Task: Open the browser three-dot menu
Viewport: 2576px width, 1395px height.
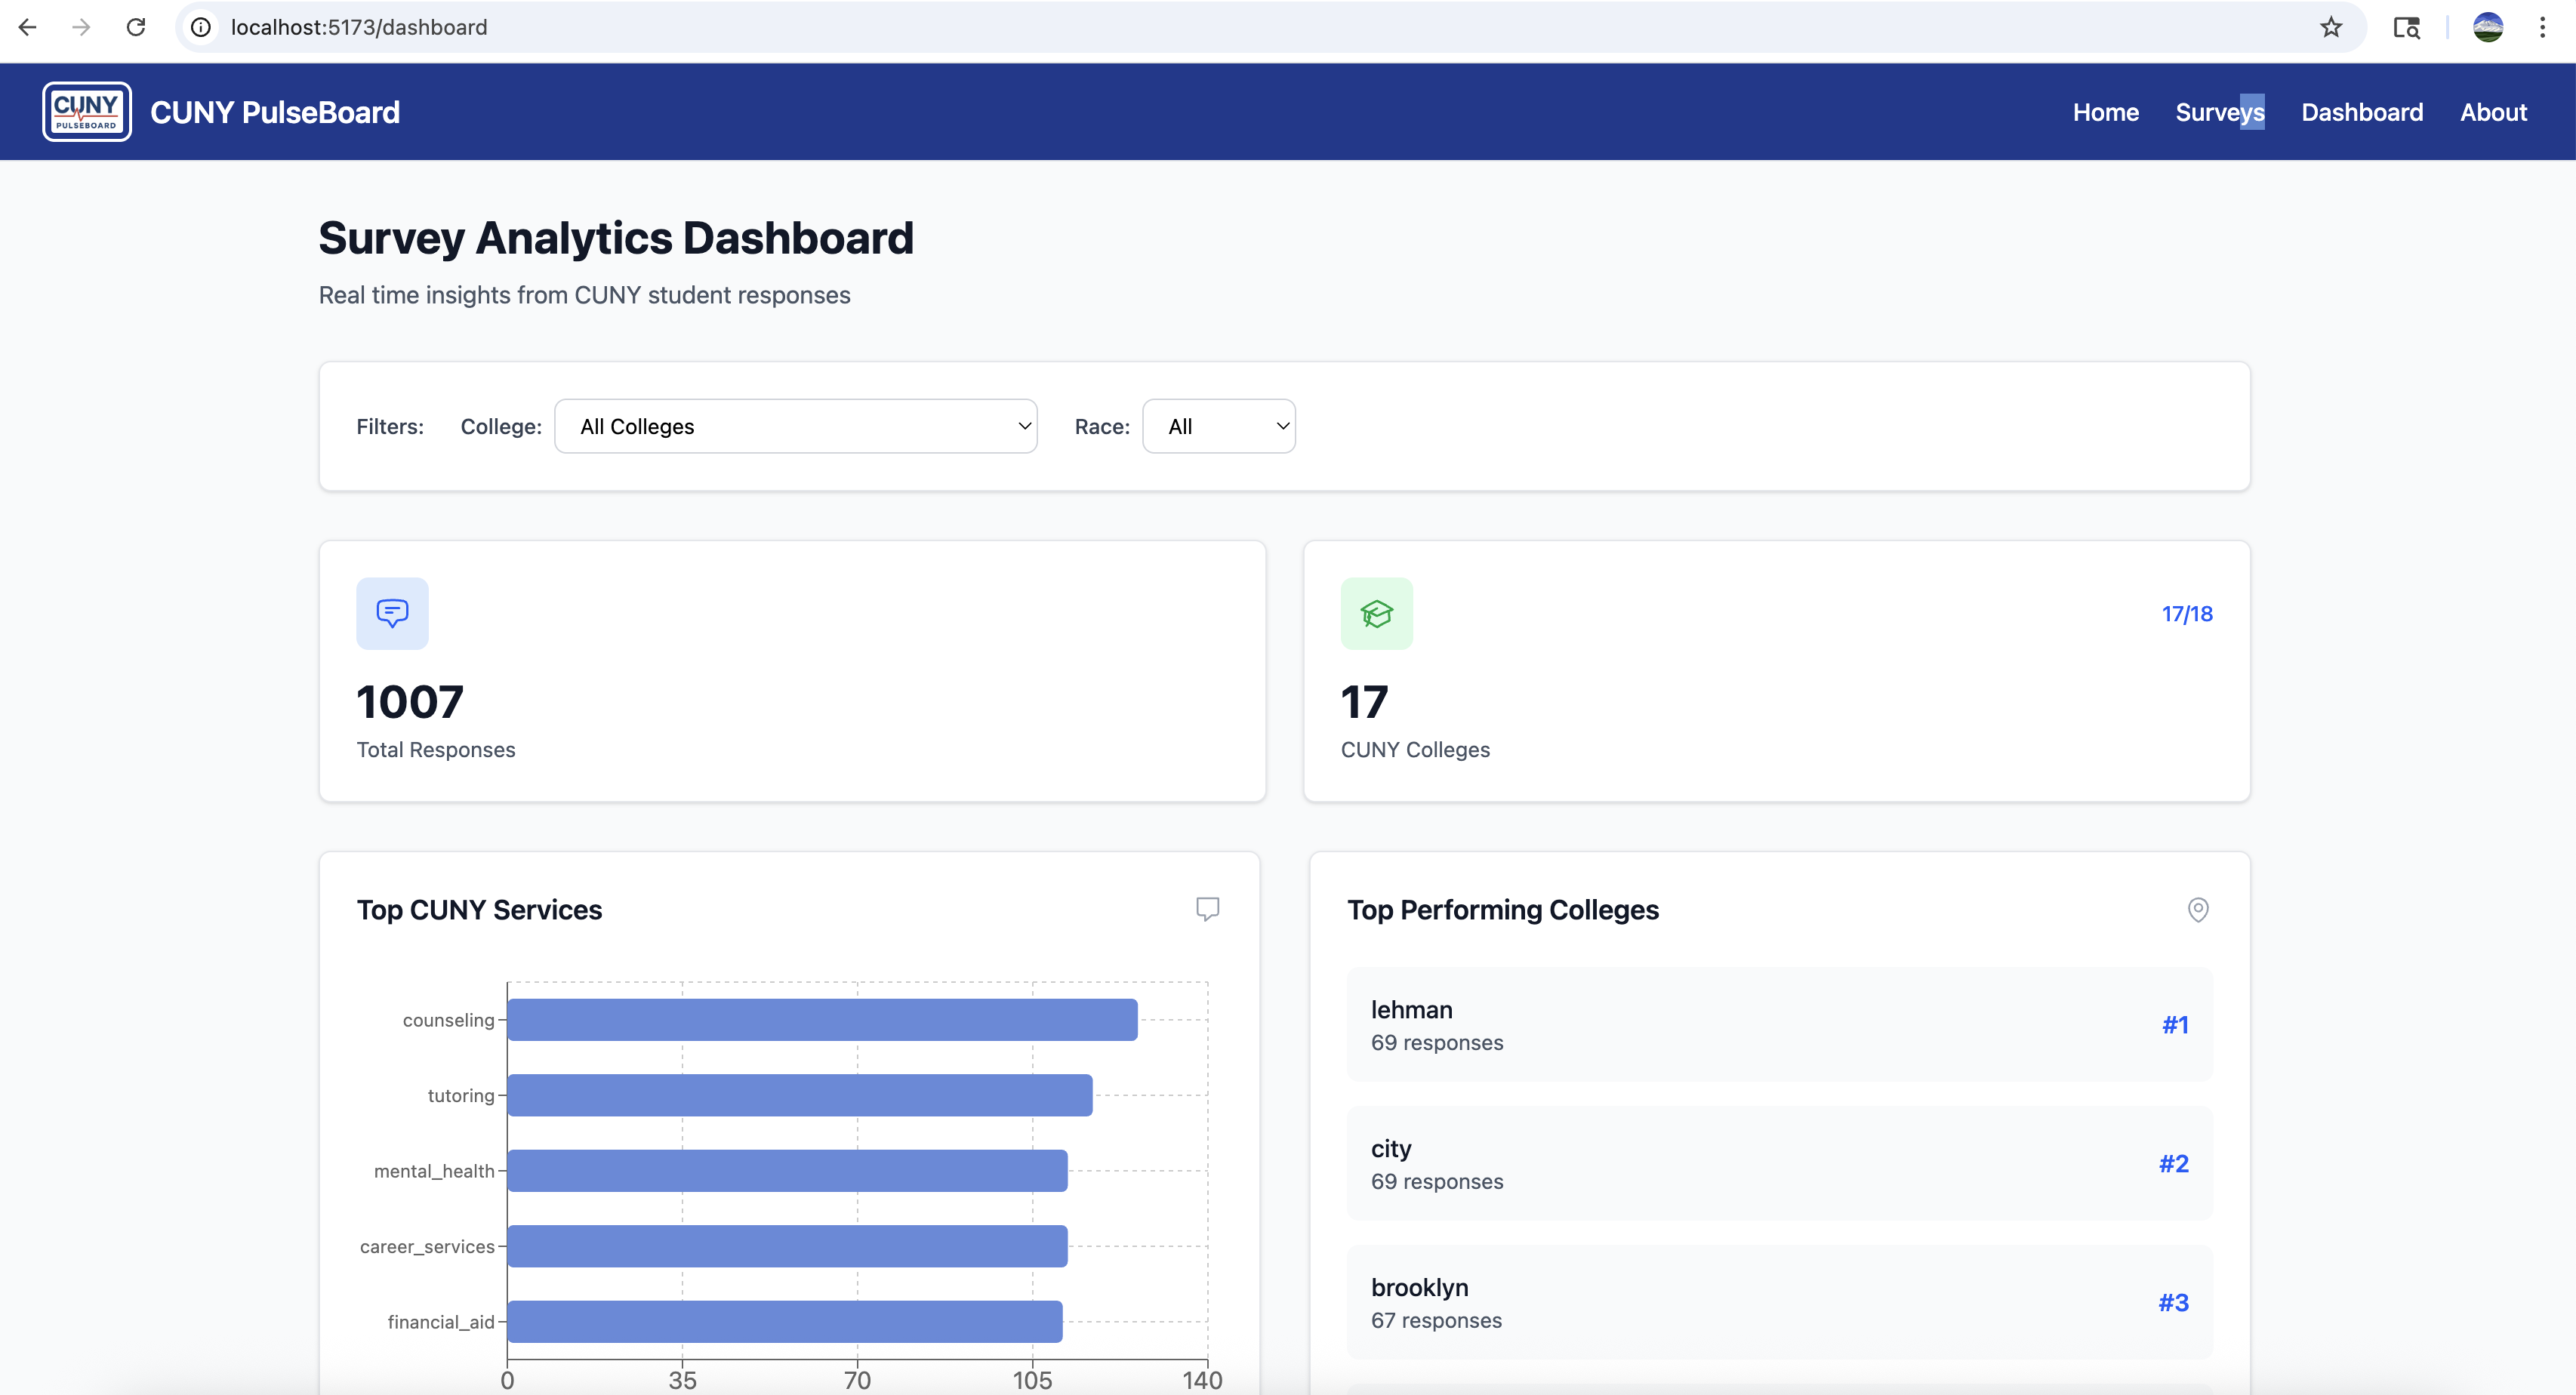Action: (2541, 27)
